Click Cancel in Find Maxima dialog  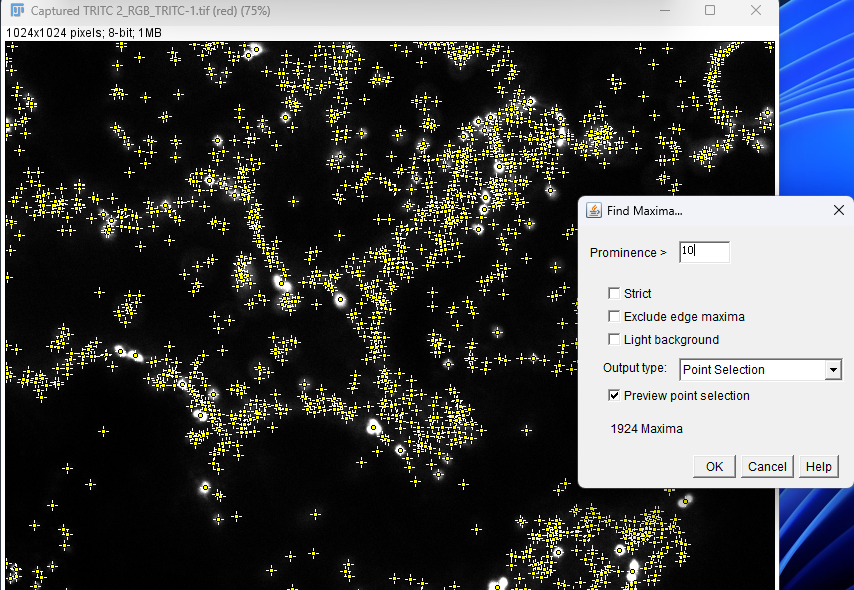coord(767,466)
